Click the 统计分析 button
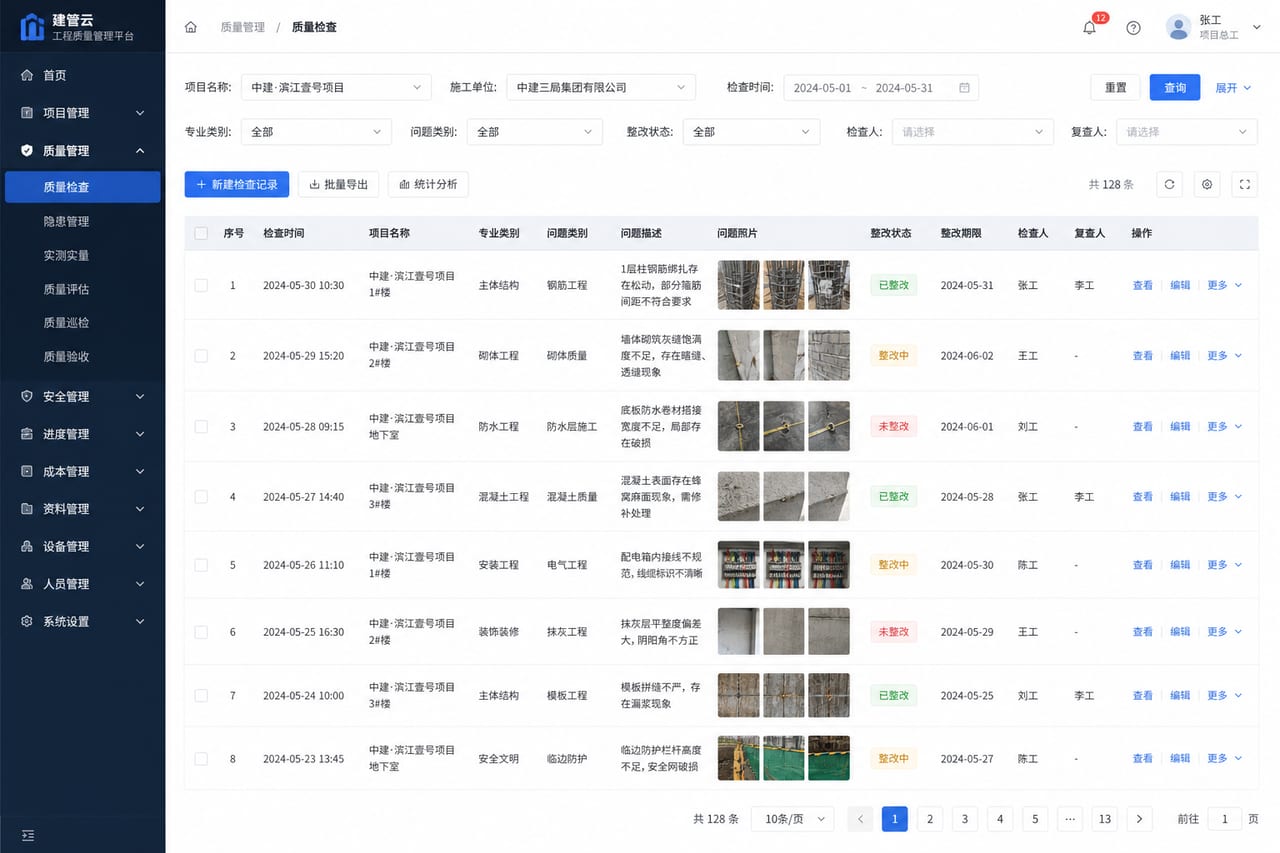 click(428, 184)
